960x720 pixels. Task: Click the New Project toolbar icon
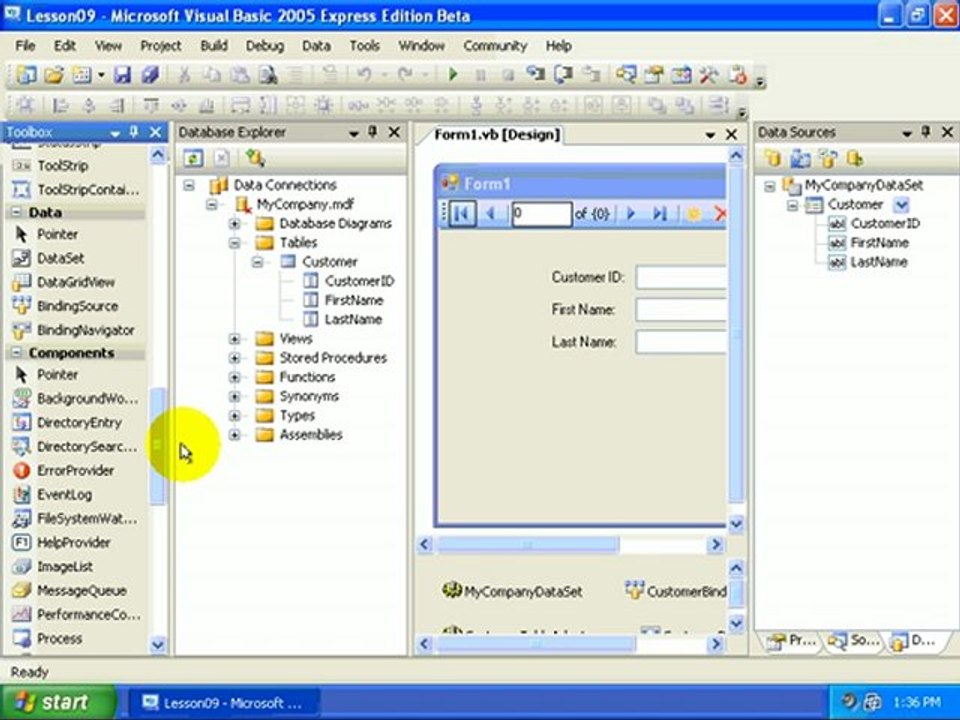tap(26, 75)
